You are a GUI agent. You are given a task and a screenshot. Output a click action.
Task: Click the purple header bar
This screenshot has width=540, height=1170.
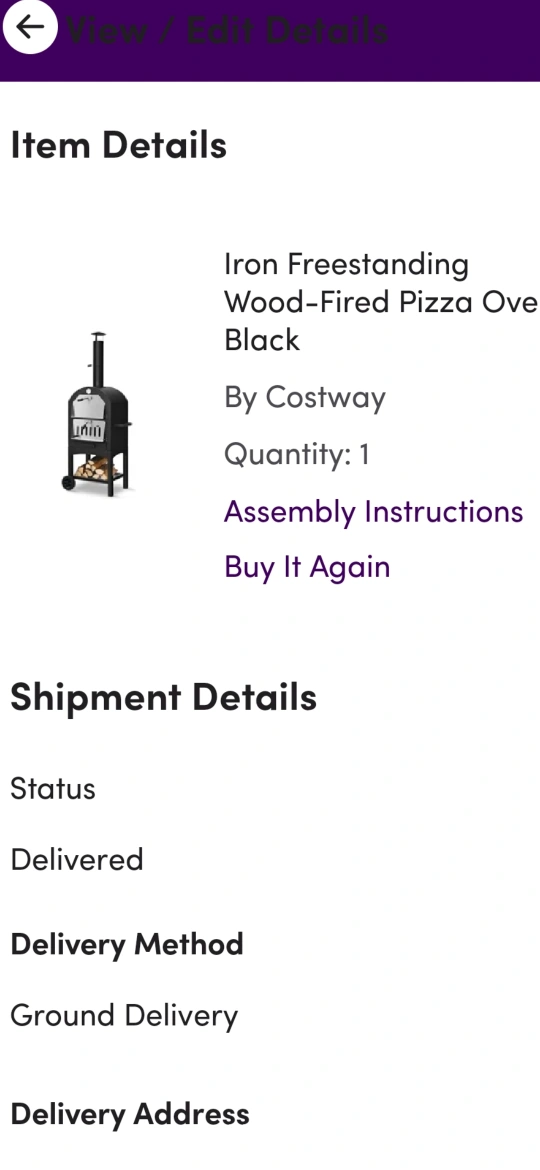click(270, 40)
